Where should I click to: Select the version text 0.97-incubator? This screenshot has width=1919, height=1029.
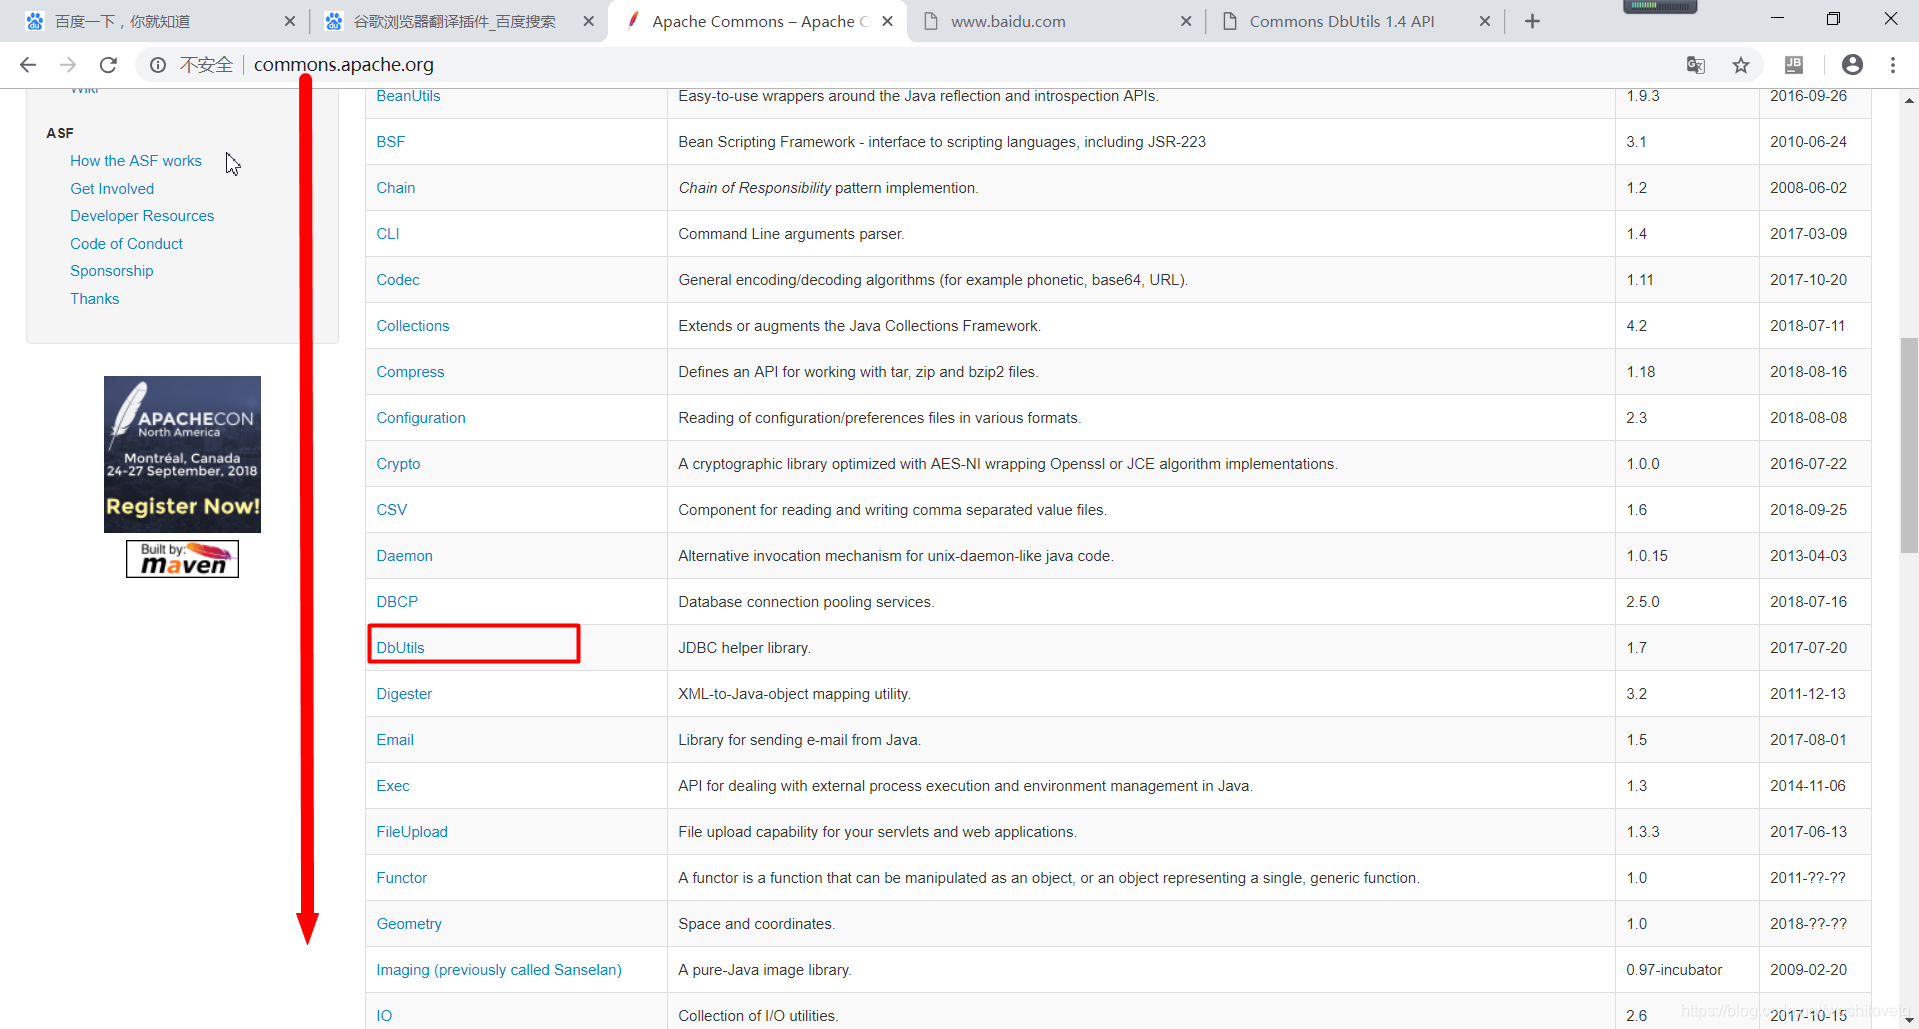(x=1674, y=970)
